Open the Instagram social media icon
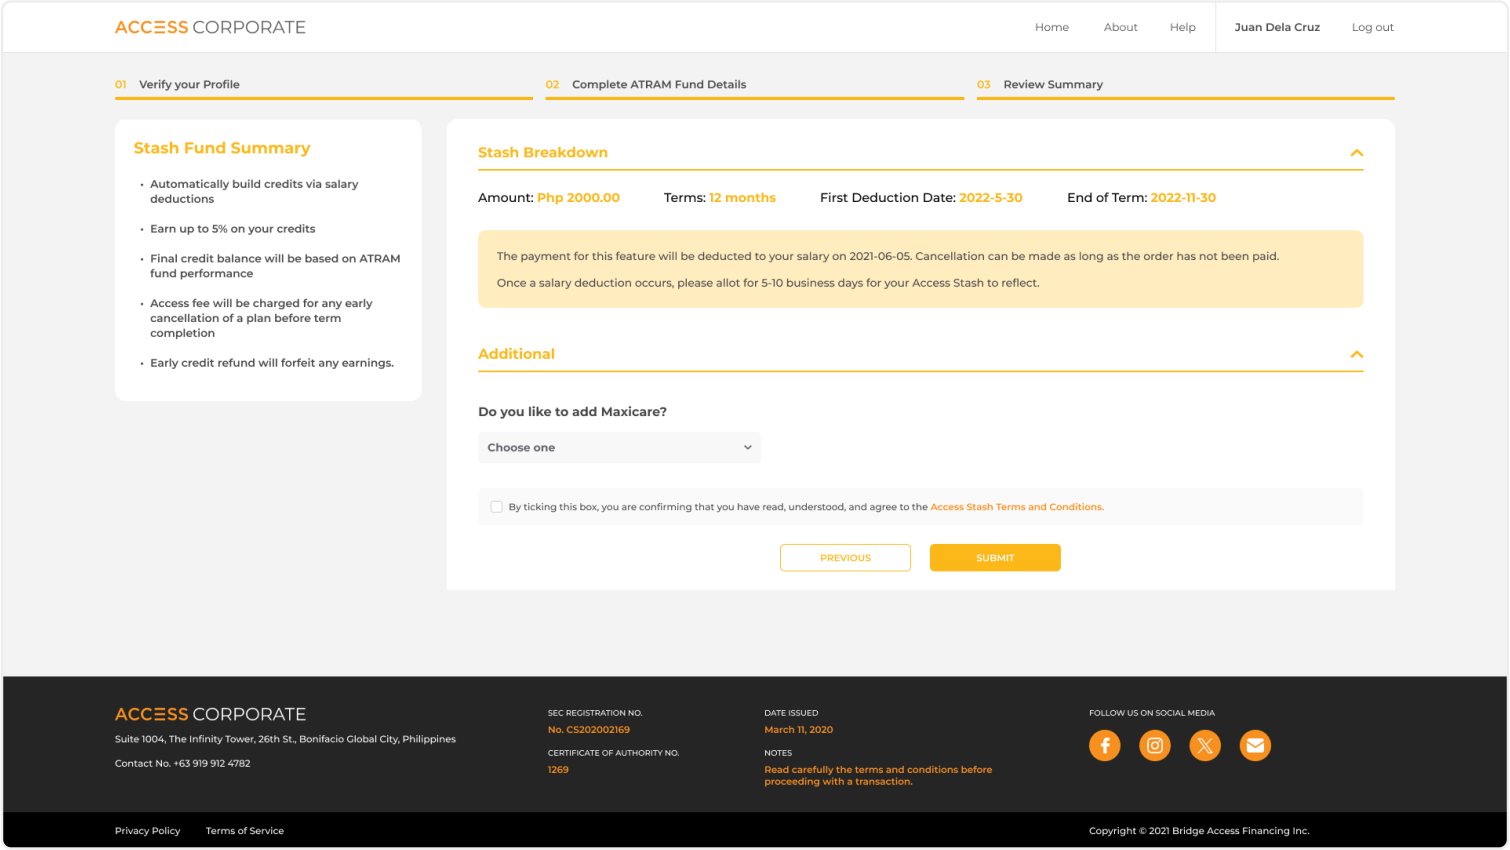This screenshot has height=850, width=1510. pos(1154,745)
